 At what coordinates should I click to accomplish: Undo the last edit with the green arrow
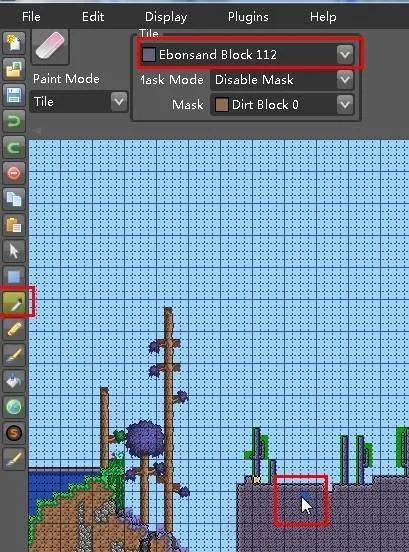[14, 121]
